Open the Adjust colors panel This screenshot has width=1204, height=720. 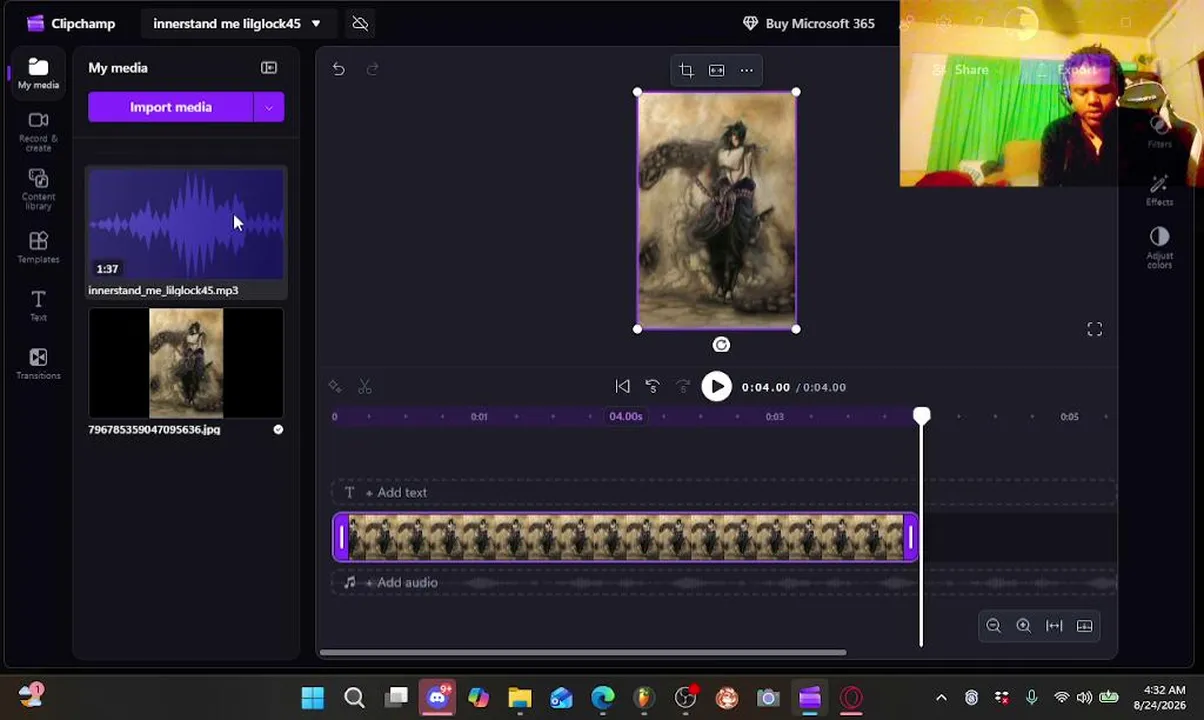click(1159, 248)
